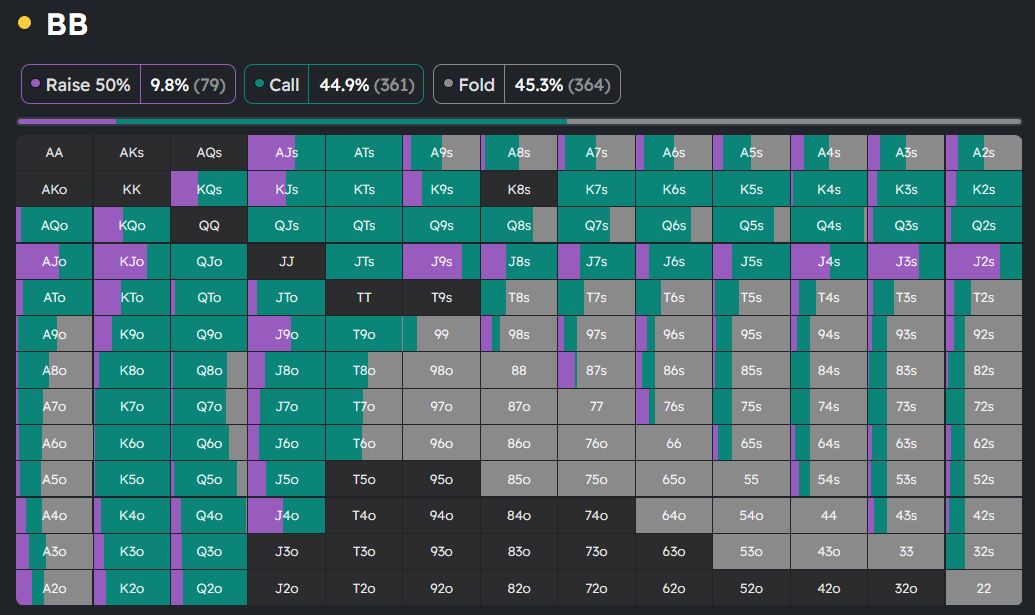The image size is (1035, 615).
Task: Click the A2o hand cell
Action: pos(54,588)
